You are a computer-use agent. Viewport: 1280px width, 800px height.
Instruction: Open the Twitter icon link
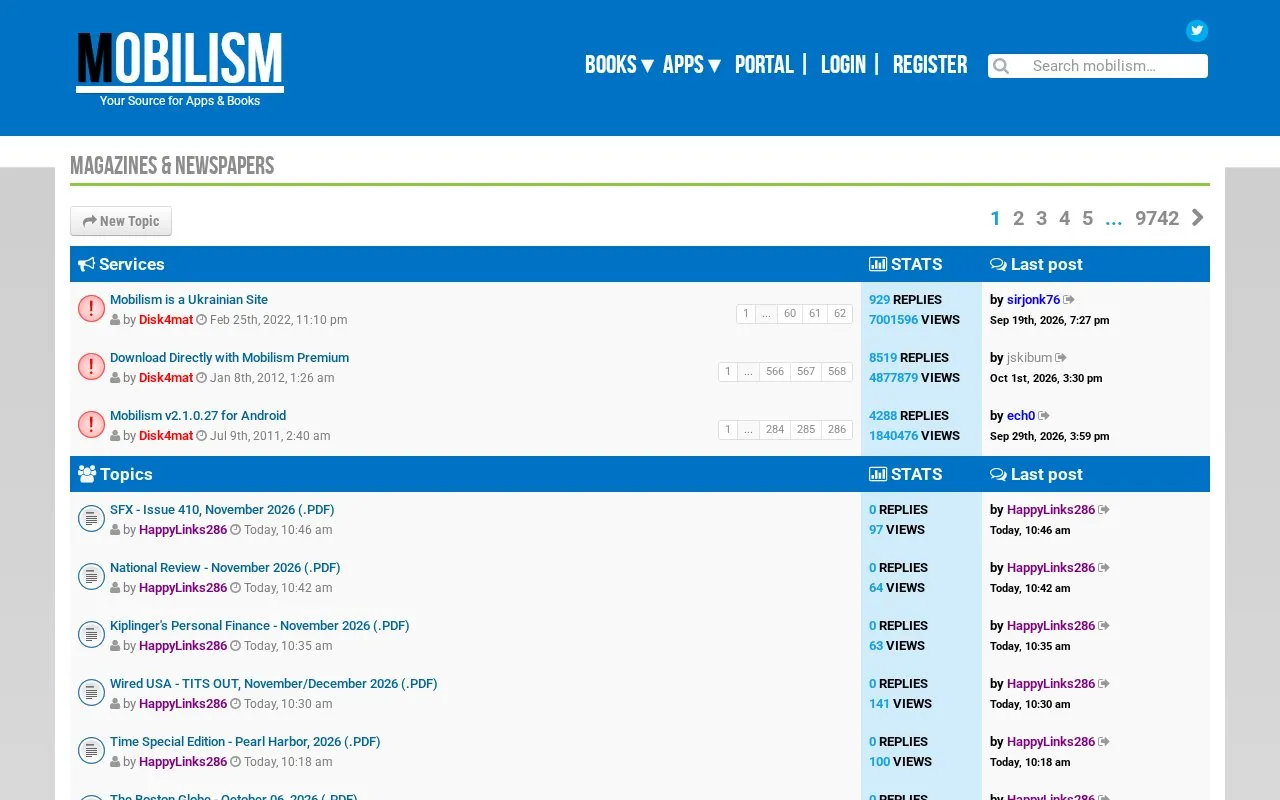point(1197,31)
